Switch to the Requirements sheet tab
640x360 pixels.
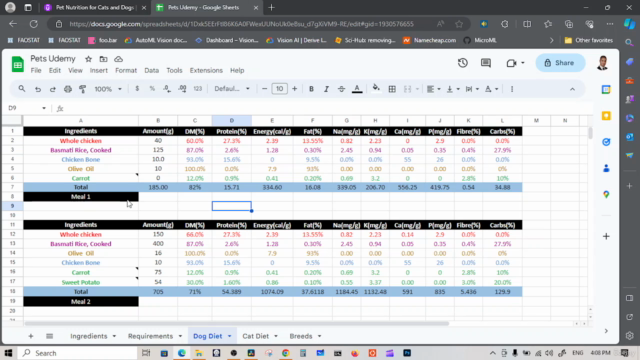tap(150, 336)
